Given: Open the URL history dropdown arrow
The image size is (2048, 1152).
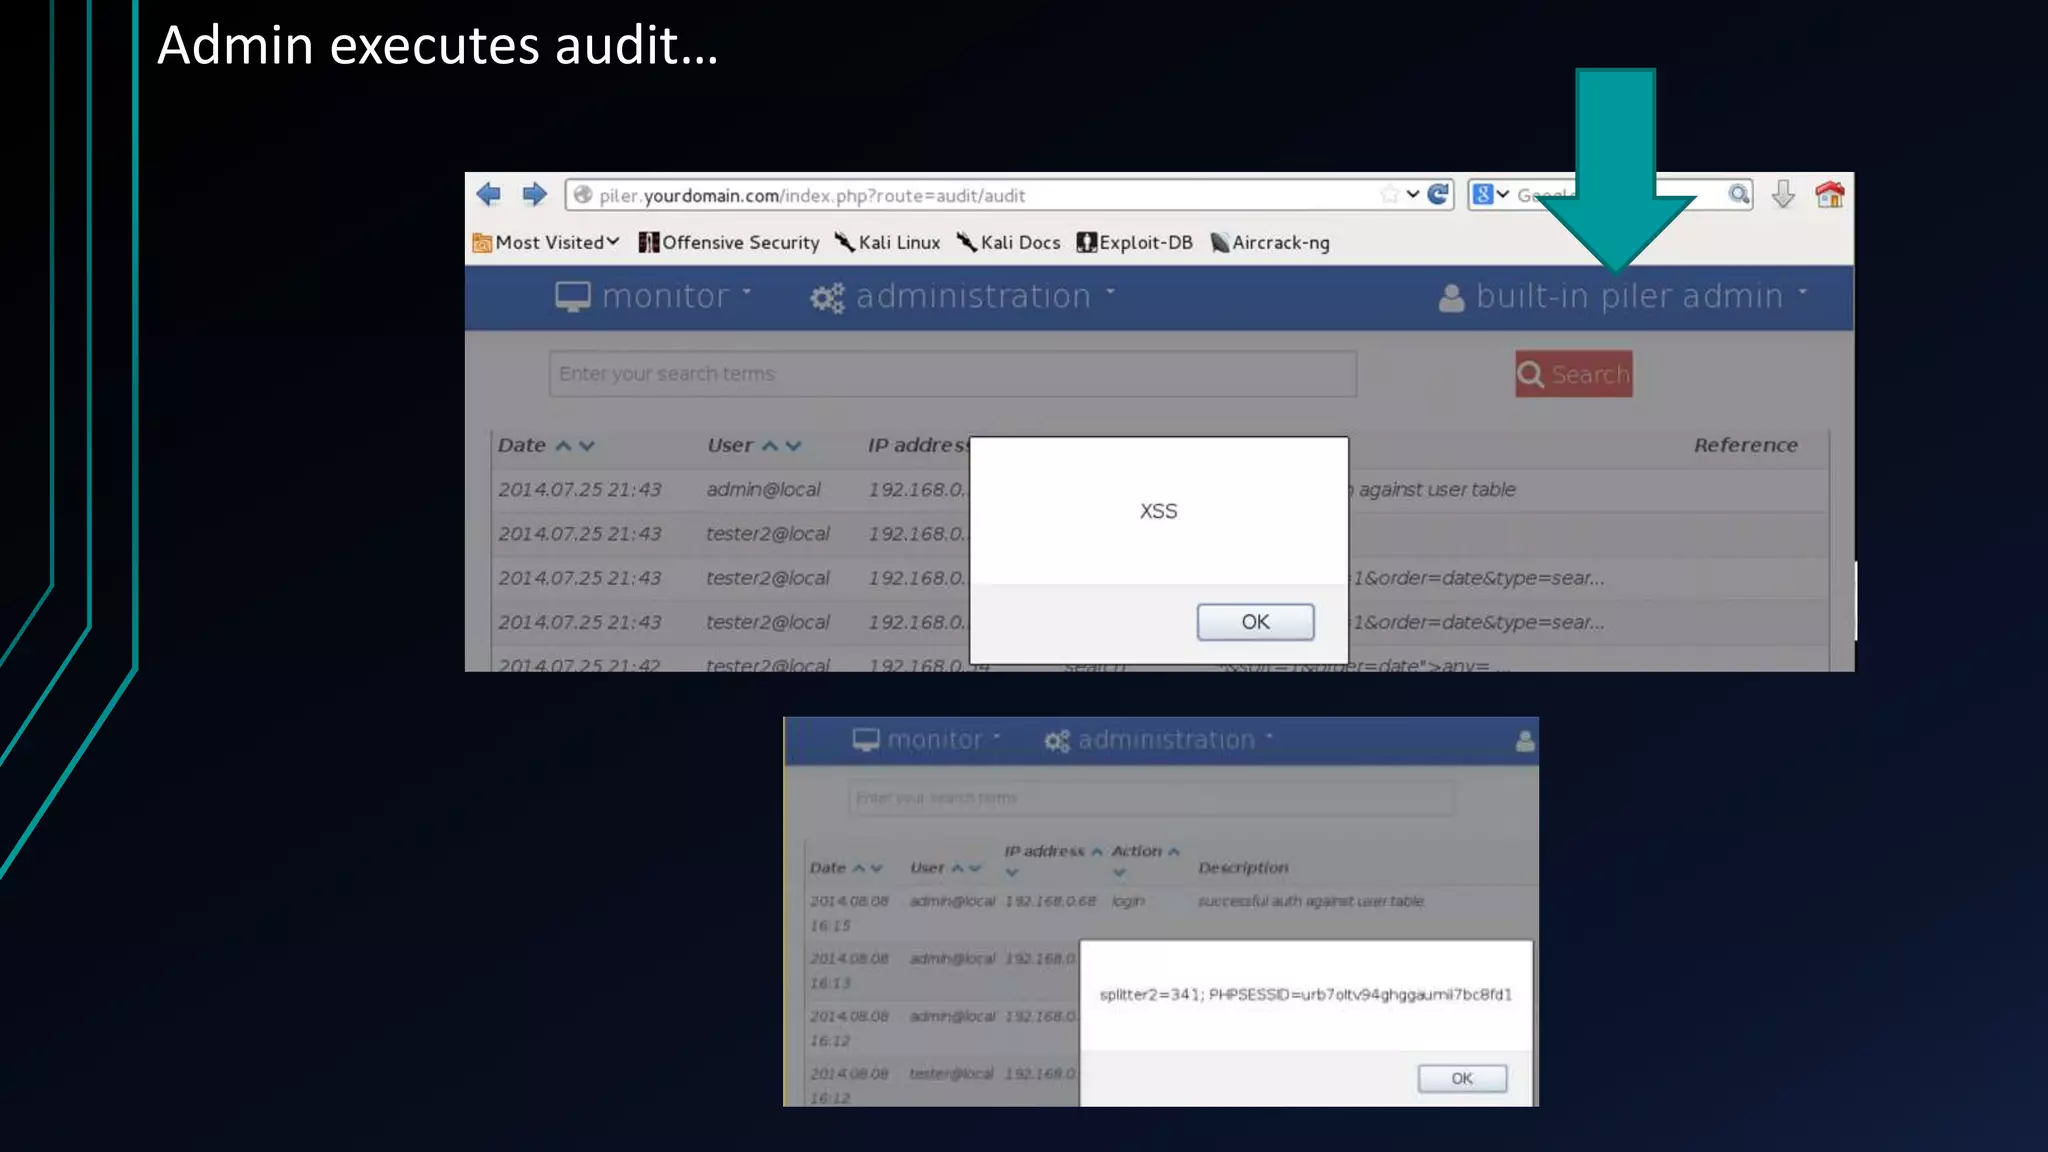Looking at the screenshot, I should [x=1413, y=194].
